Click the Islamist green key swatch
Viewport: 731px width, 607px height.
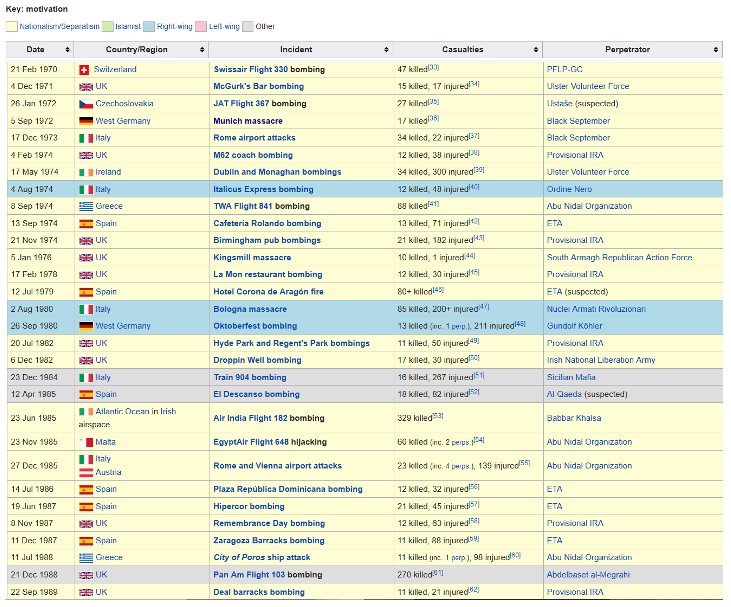(108, 27)
